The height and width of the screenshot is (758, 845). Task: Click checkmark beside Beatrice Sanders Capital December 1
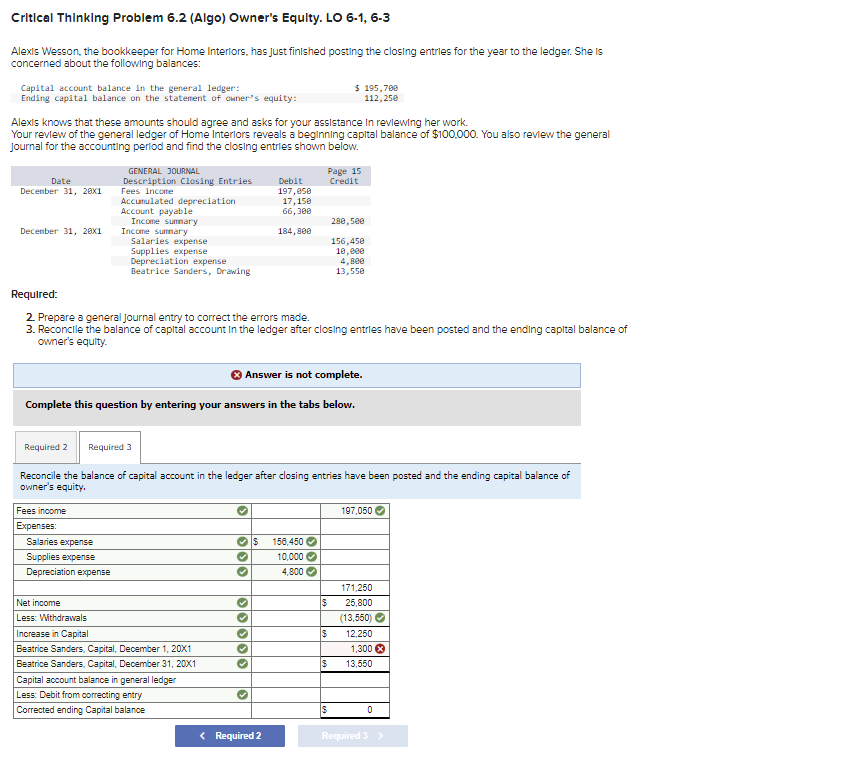point(241,646)
